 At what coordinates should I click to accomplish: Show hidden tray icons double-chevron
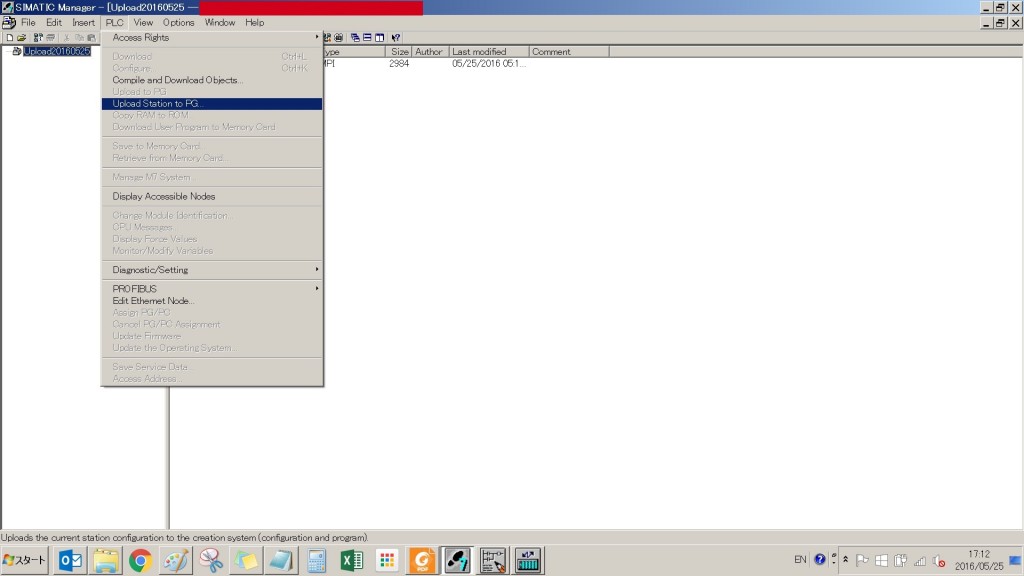tap(846, 560)
